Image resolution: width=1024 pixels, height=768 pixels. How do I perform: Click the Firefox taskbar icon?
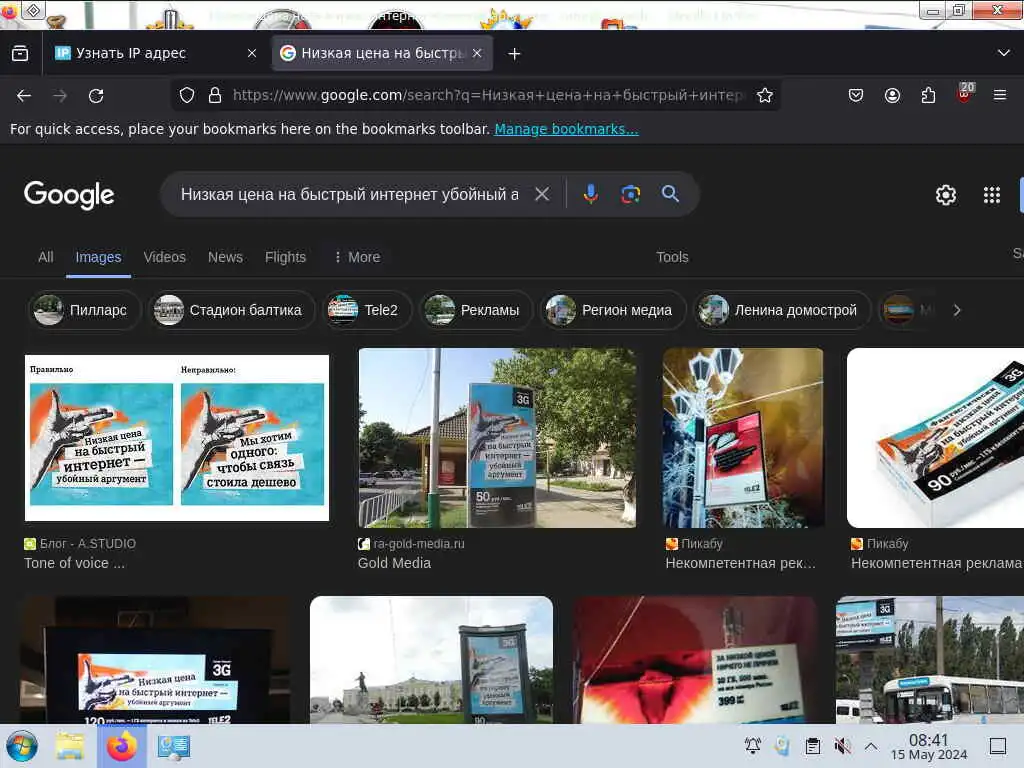click(122, 746)
